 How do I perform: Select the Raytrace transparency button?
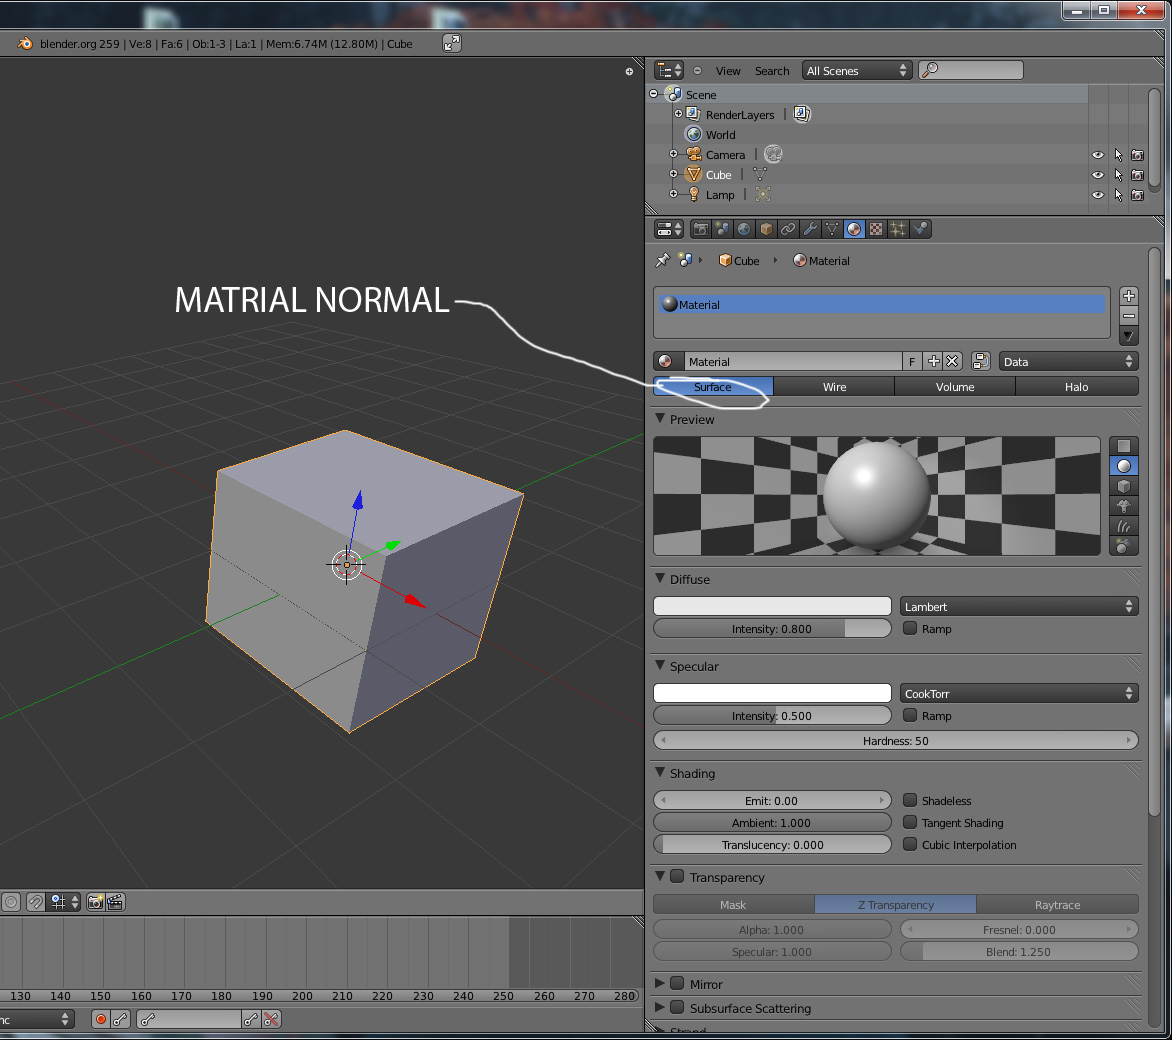coord(1057,905)
